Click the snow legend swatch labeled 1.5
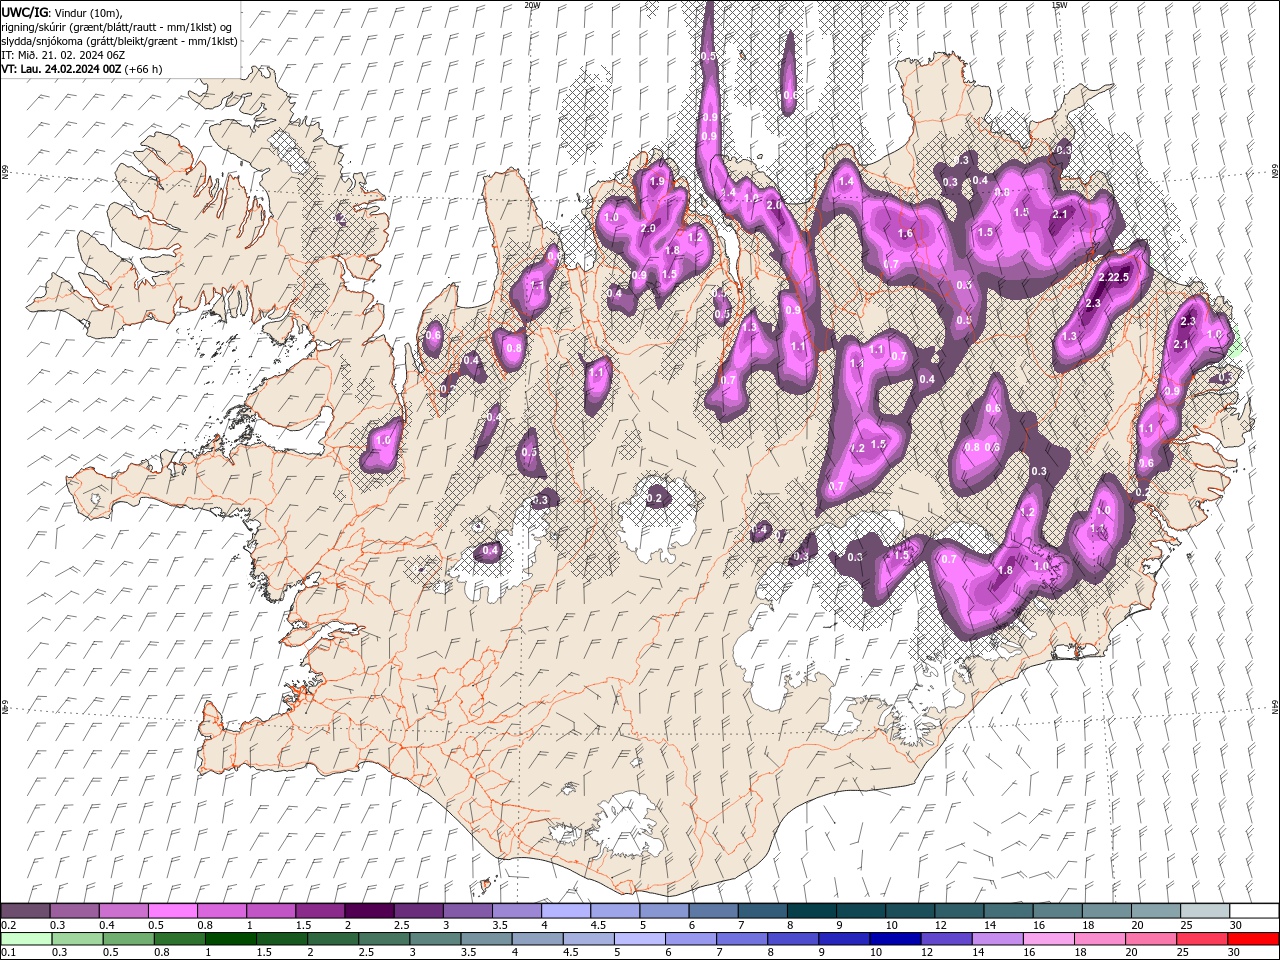 (x=319, y=911)
